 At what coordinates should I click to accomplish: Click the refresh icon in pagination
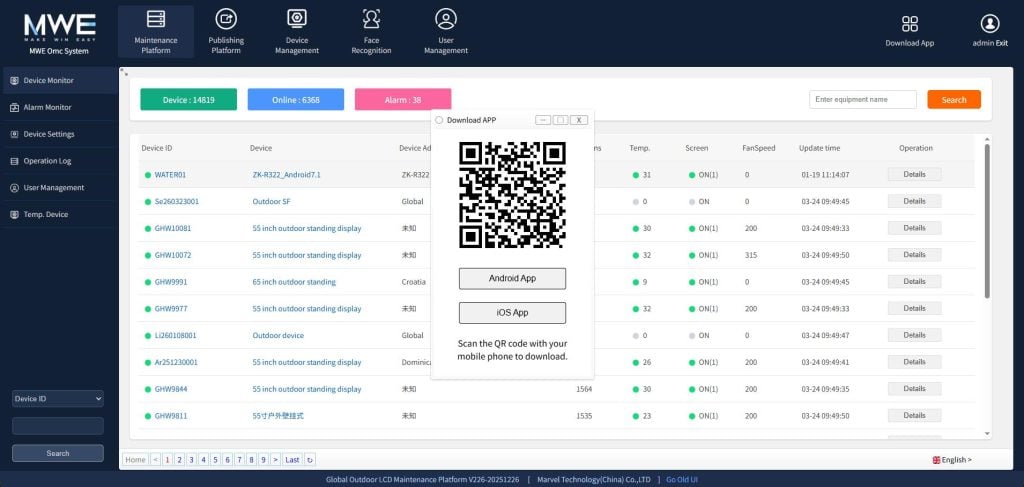(310, 460)
